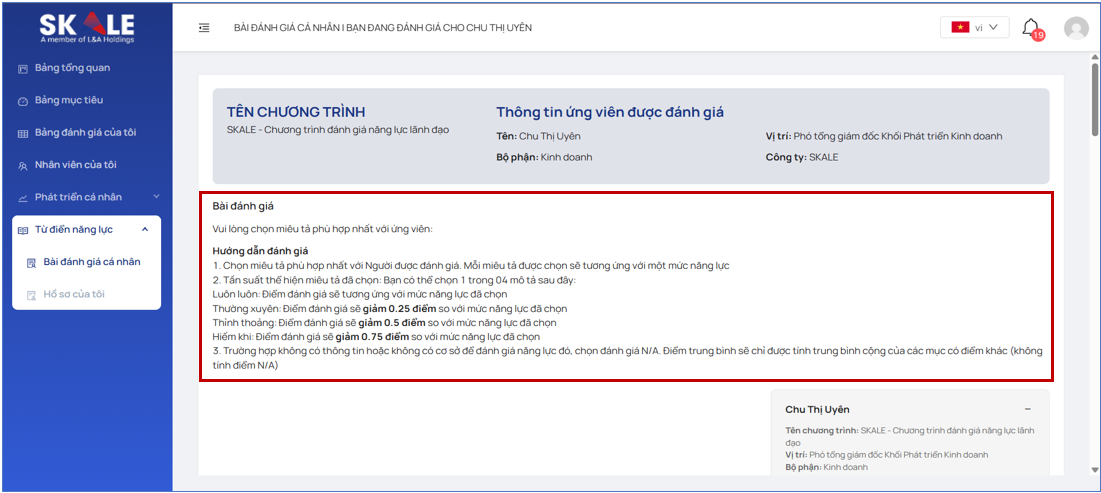Click the hamburger menu collapse icon
This screenshot has width=1101, height=493.
[204, 28]
